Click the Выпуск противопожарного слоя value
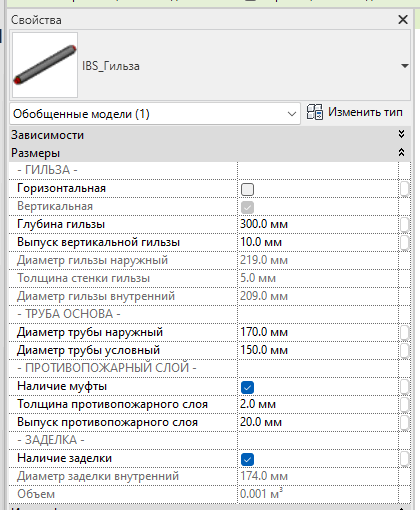 pyautogui.click(x=318, y=422)
